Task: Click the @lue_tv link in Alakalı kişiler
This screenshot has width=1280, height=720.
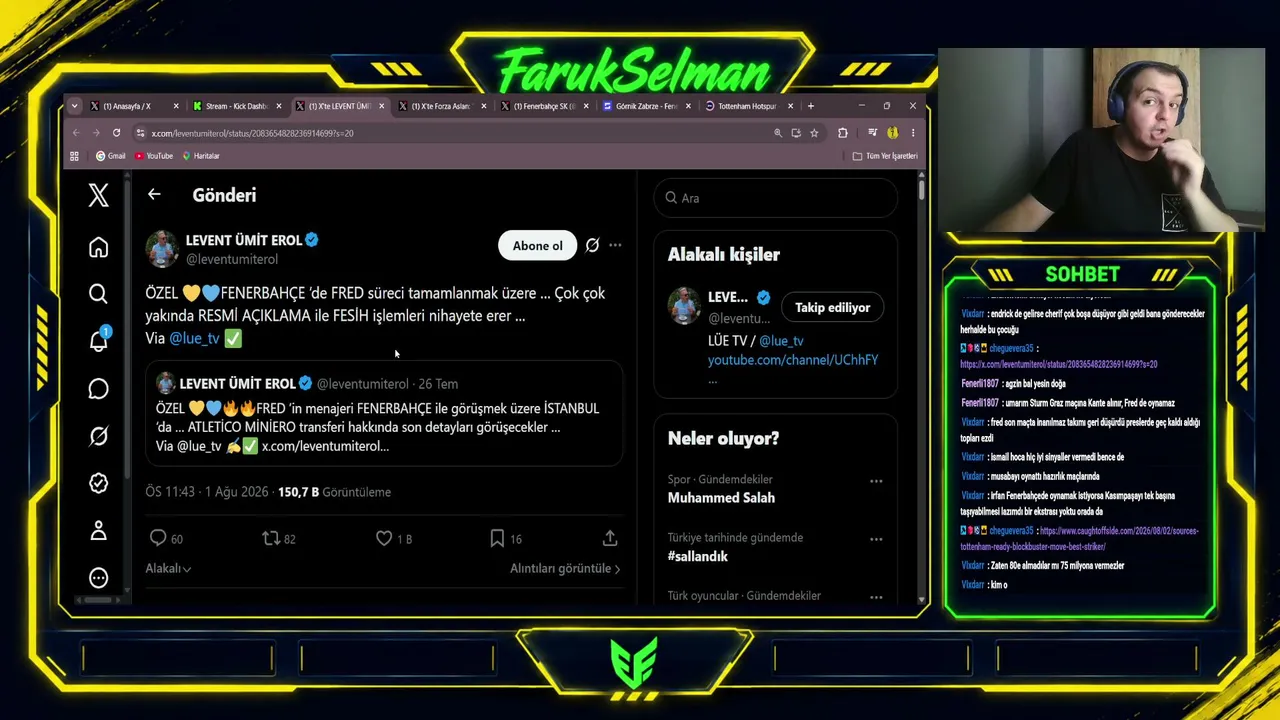Action: 781,341
